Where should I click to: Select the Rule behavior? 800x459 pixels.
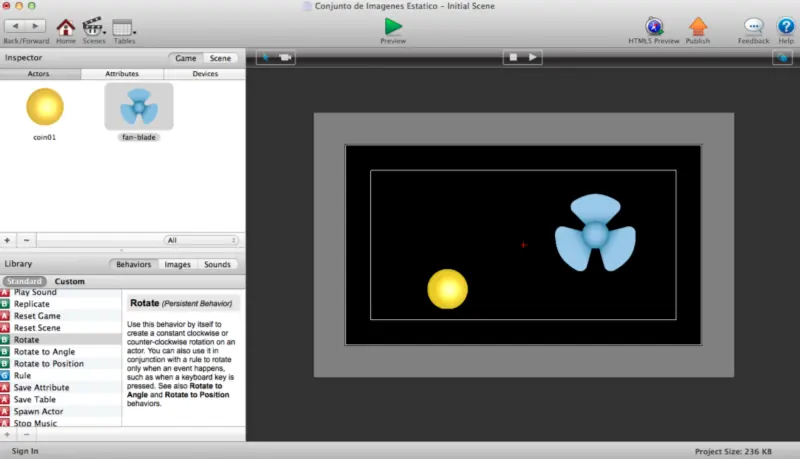pos(60,375)
